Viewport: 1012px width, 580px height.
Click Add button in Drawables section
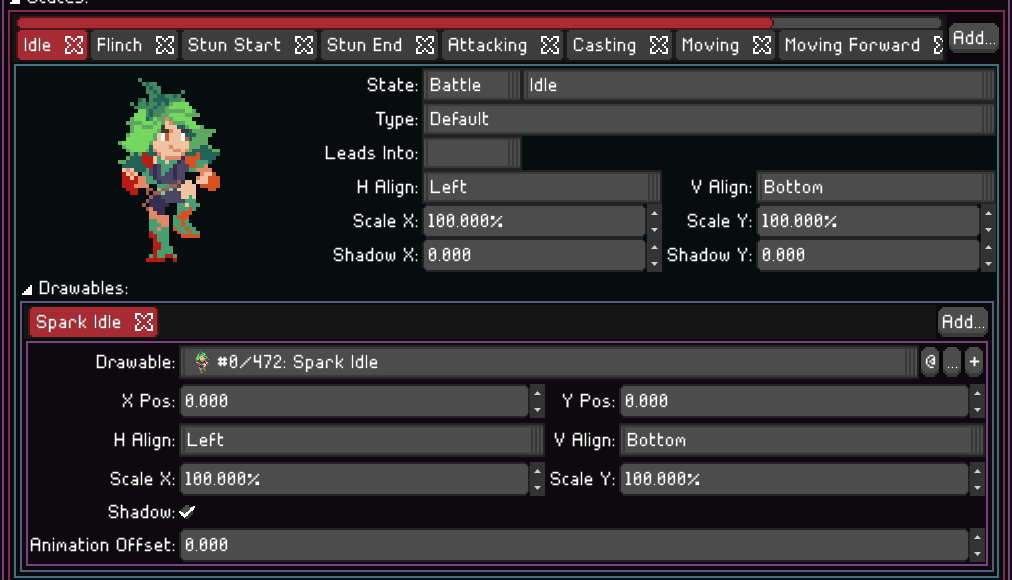click(x=962, y=322)
